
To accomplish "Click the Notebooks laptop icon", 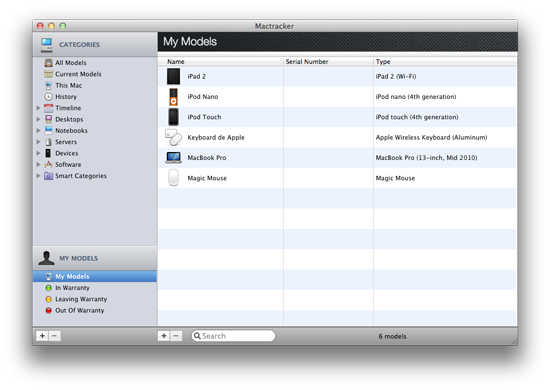I will (48, 130).
